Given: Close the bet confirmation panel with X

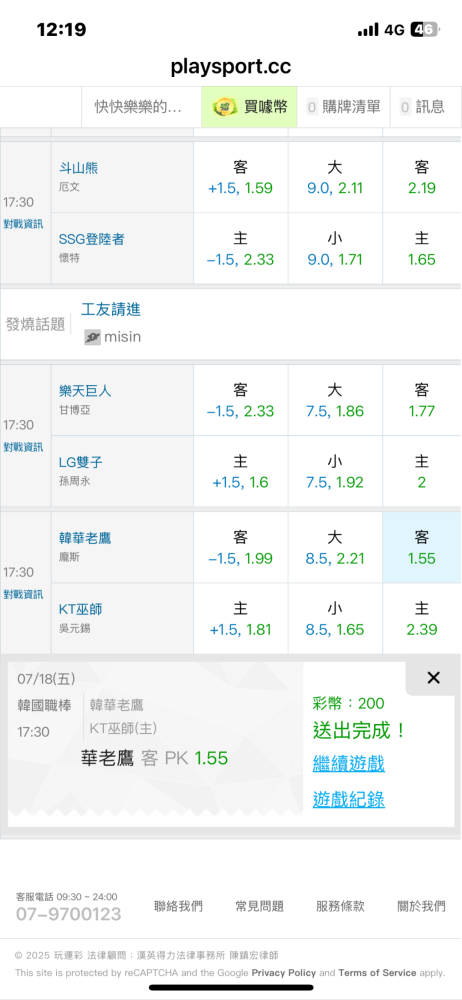Looking at the screenshot, I should click(x=433, y=678).
